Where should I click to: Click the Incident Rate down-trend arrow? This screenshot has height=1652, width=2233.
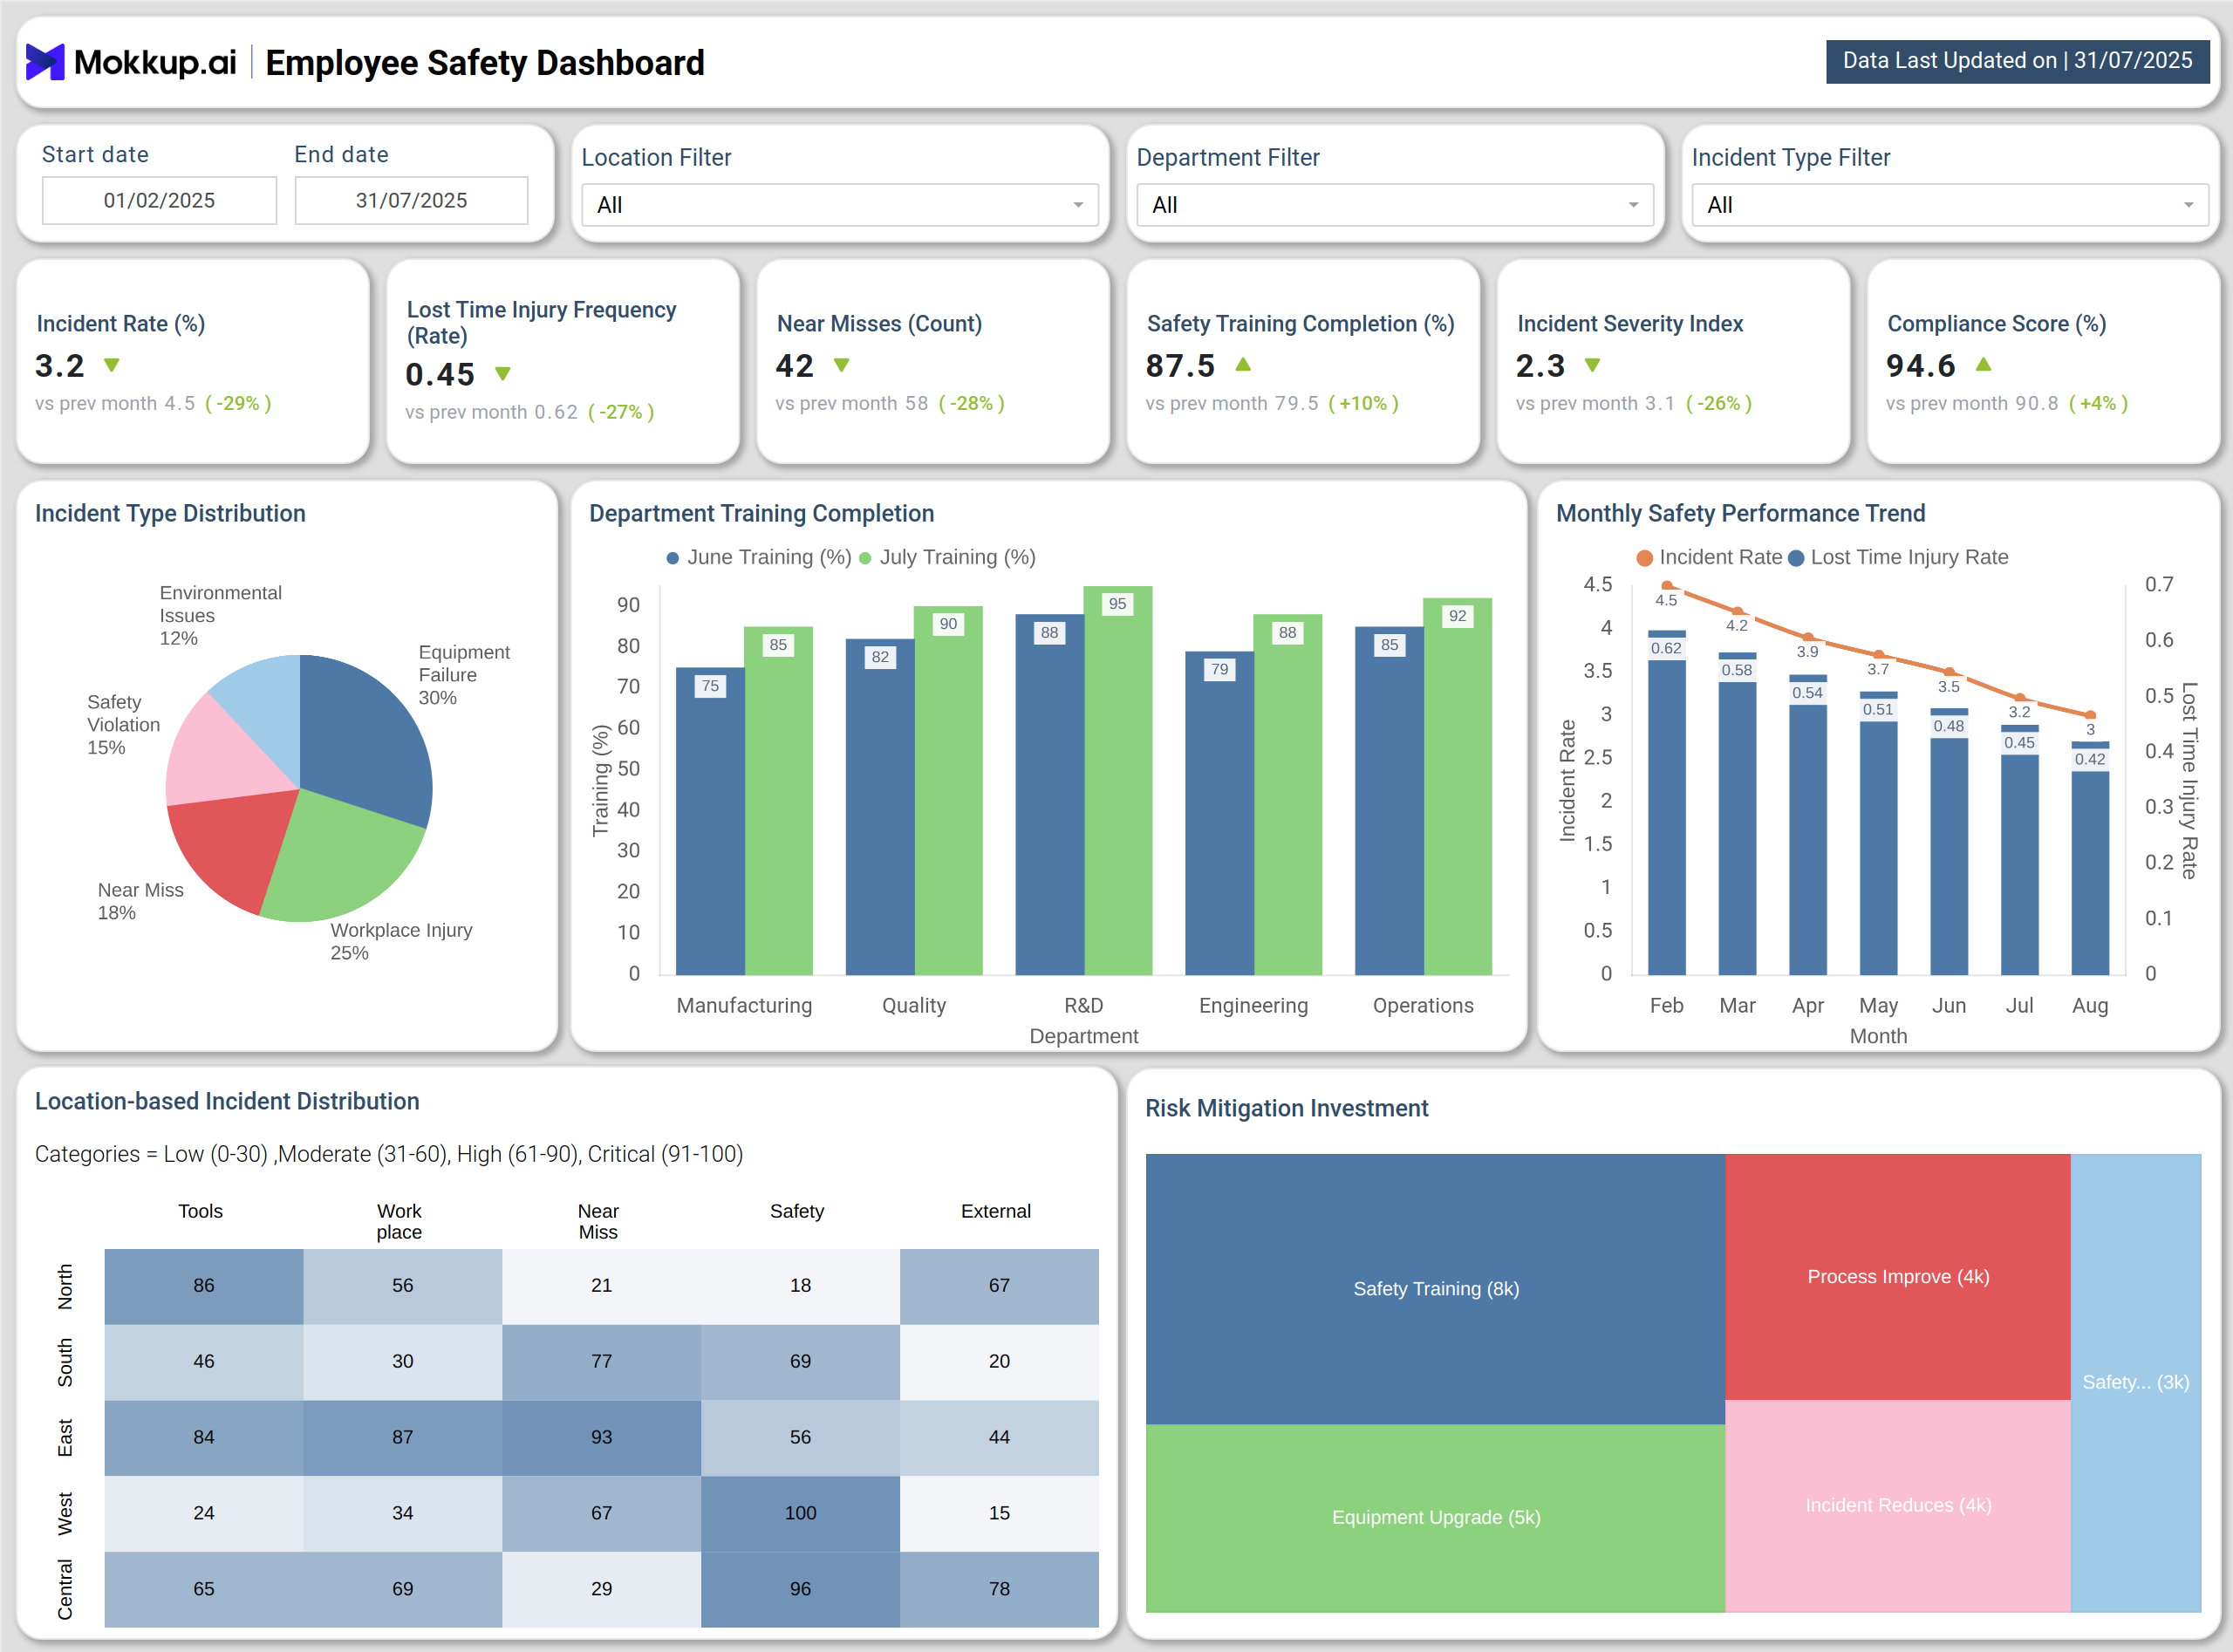point(112,366)
